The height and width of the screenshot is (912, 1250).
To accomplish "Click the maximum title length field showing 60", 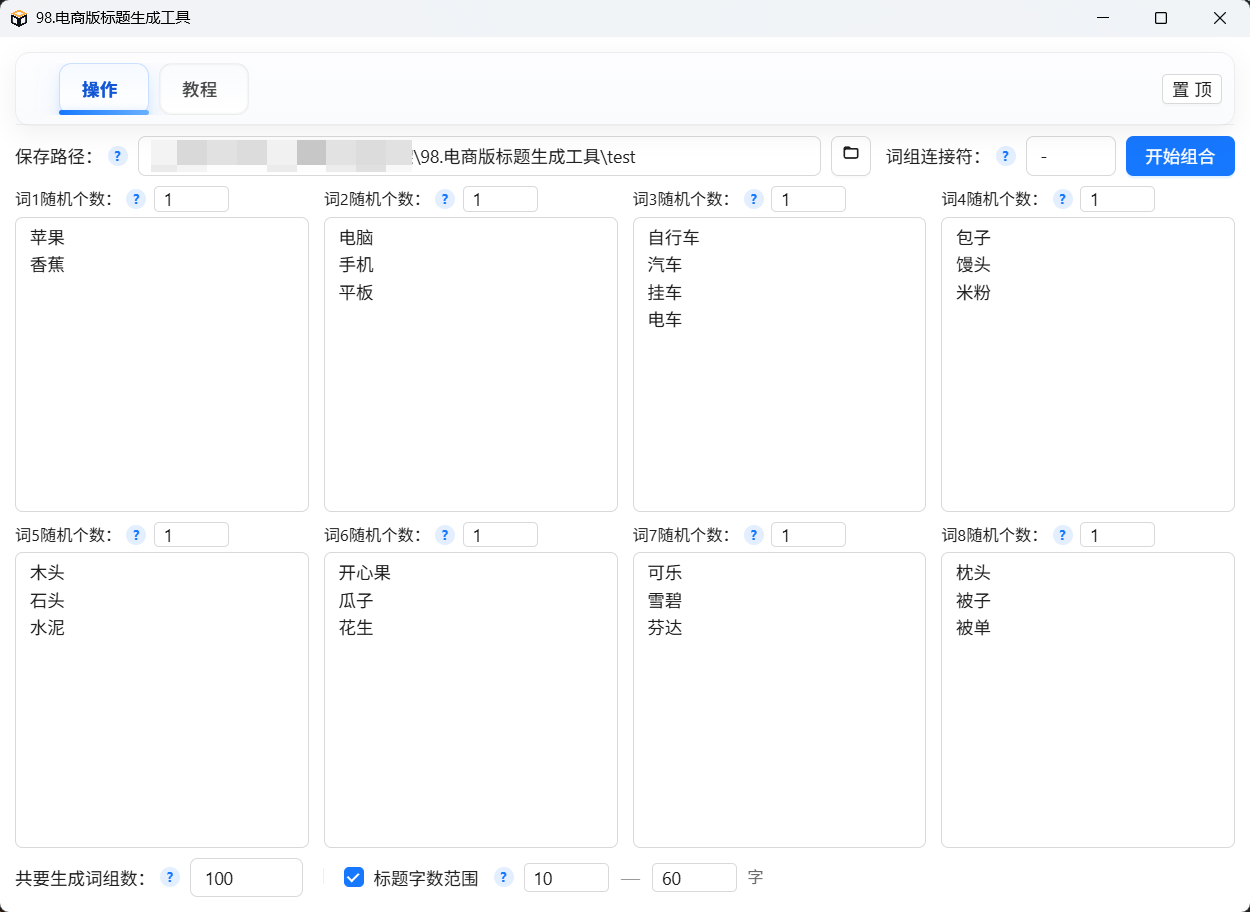I will click(693, 878).
